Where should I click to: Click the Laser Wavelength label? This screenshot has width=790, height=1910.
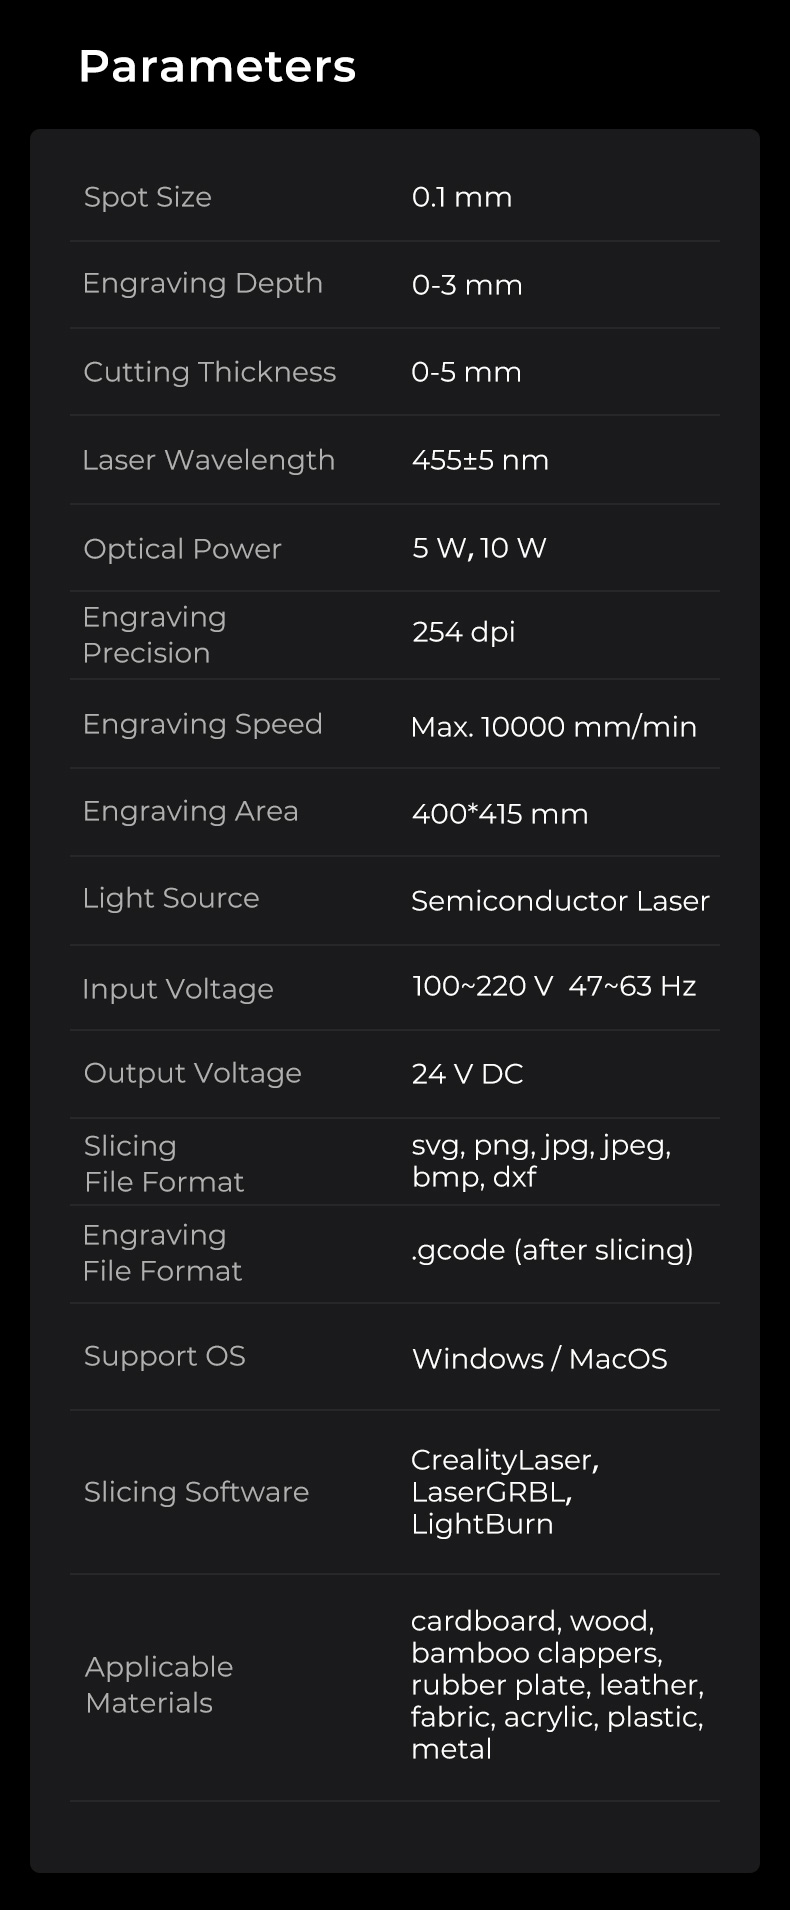pos(209,460)
